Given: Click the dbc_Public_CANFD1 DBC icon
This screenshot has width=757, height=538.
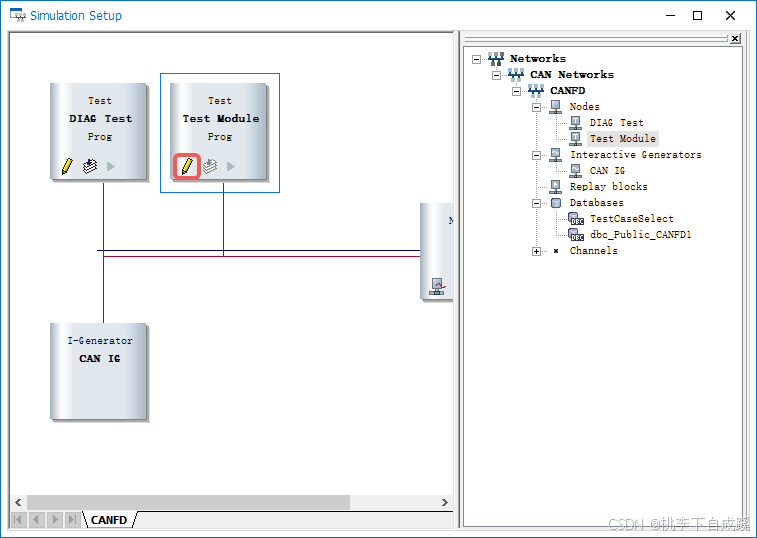Looking at the screenshot, I should (576, 235).
